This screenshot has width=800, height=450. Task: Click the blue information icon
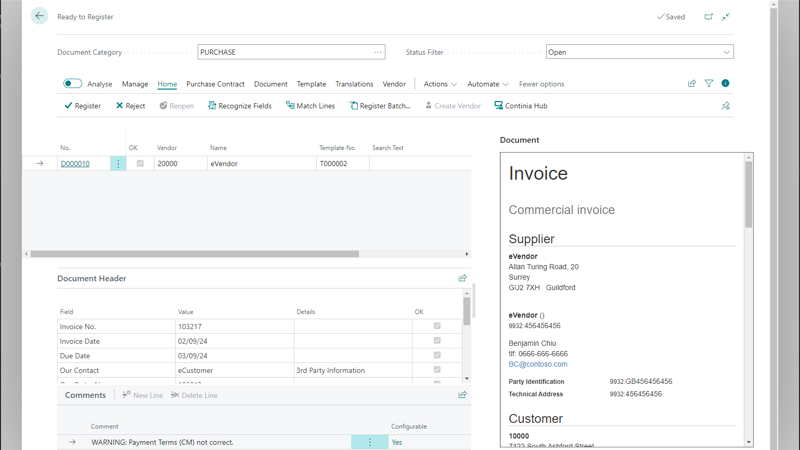pyautogui.click(x=725, y=84)
